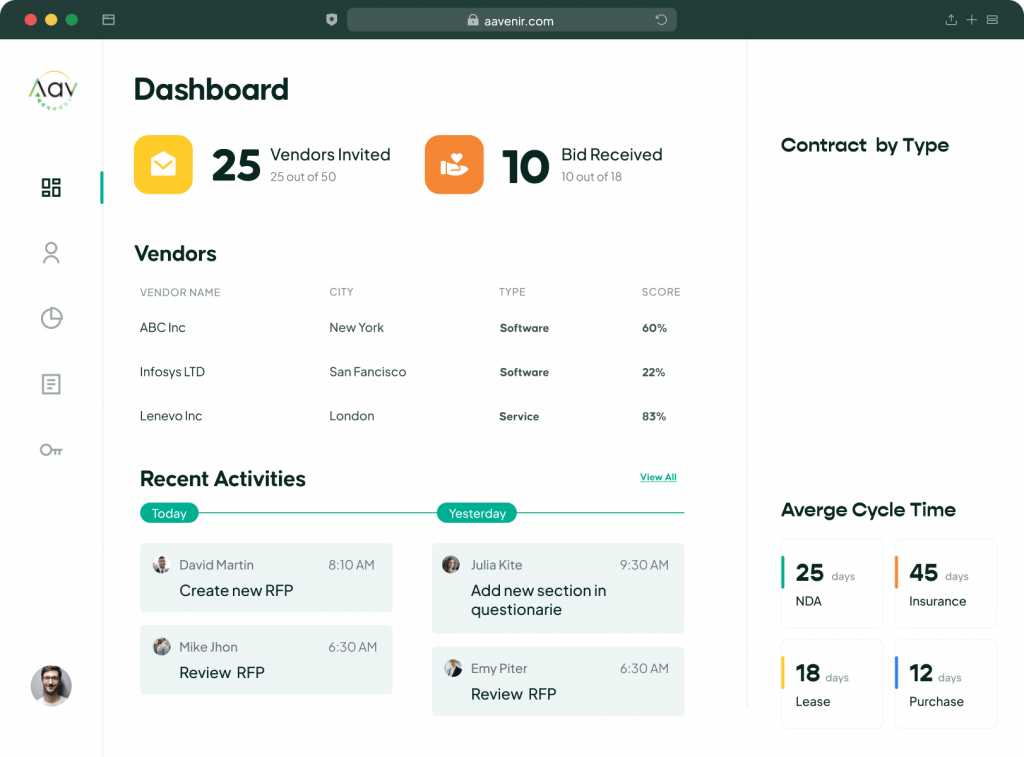Screen dimensions: 1024x757
Task: Click the 83% score value
Action: (x=654, y=417)
